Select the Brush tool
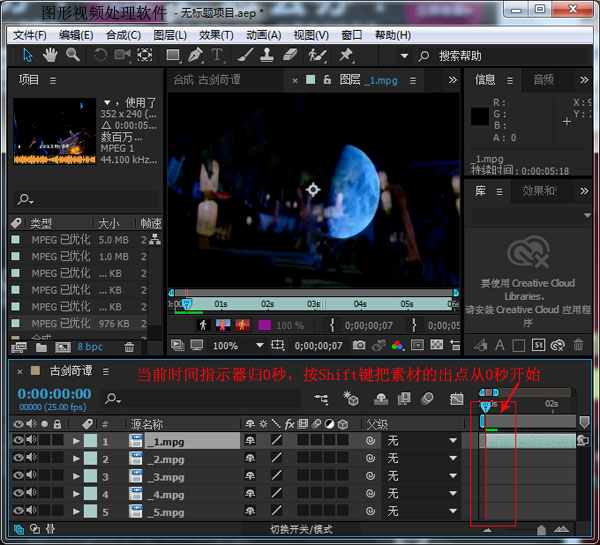Image resolution: width=600 pixels, height=545 pixels. [245, 55]
